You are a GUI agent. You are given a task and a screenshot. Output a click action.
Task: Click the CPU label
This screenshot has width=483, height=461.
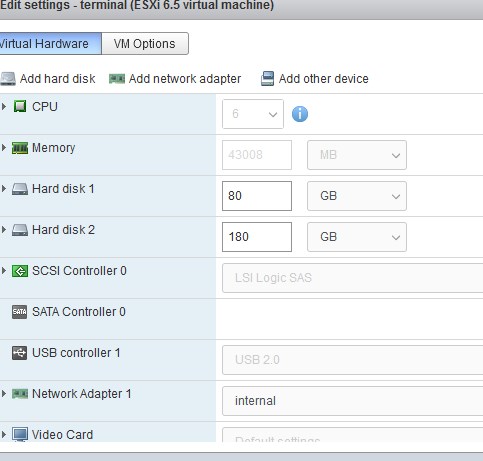[x=45, y=107]
